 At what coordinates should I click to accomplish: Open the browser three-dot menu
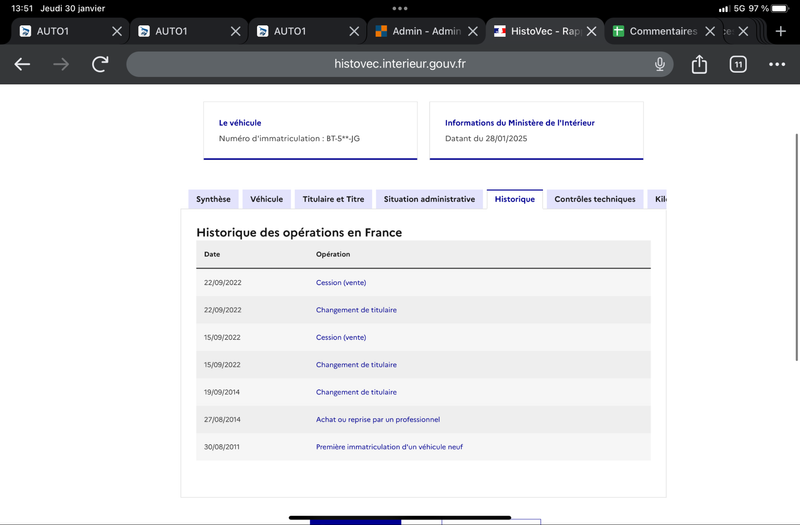click(777, 64)
